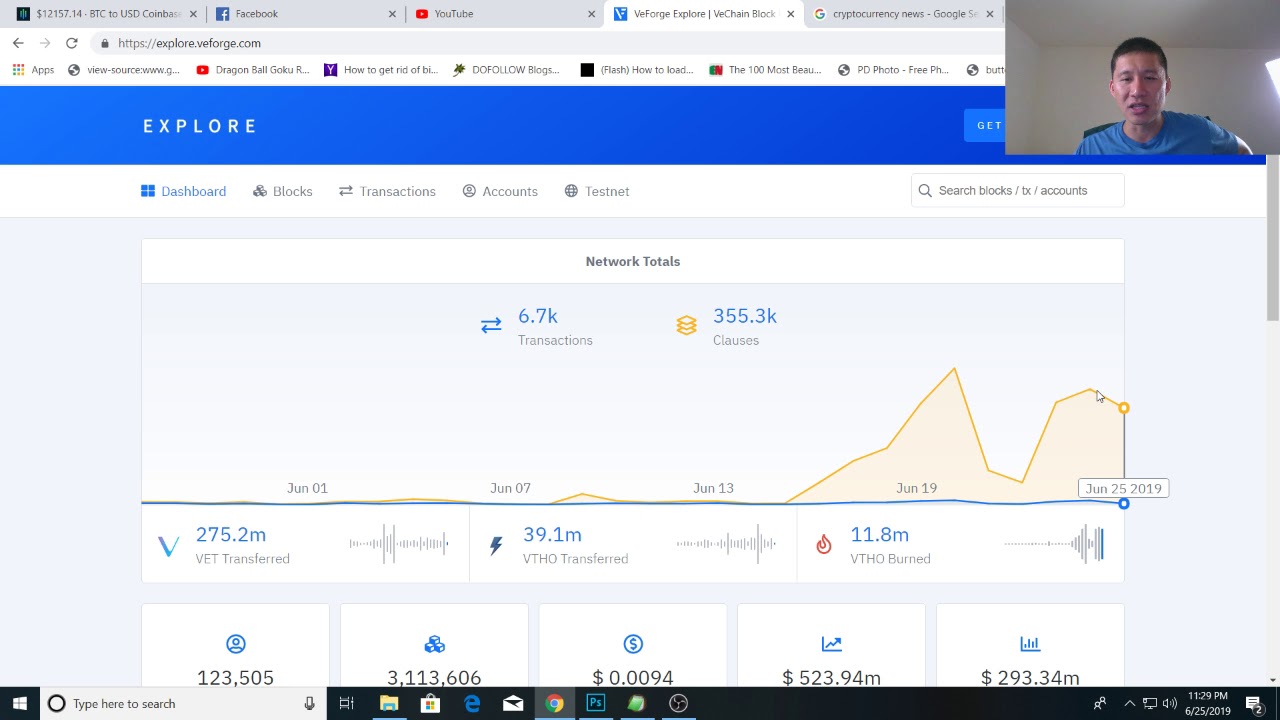
Task: Open the Dragon Ball Goku bookmark
Action: click(253, 70)
